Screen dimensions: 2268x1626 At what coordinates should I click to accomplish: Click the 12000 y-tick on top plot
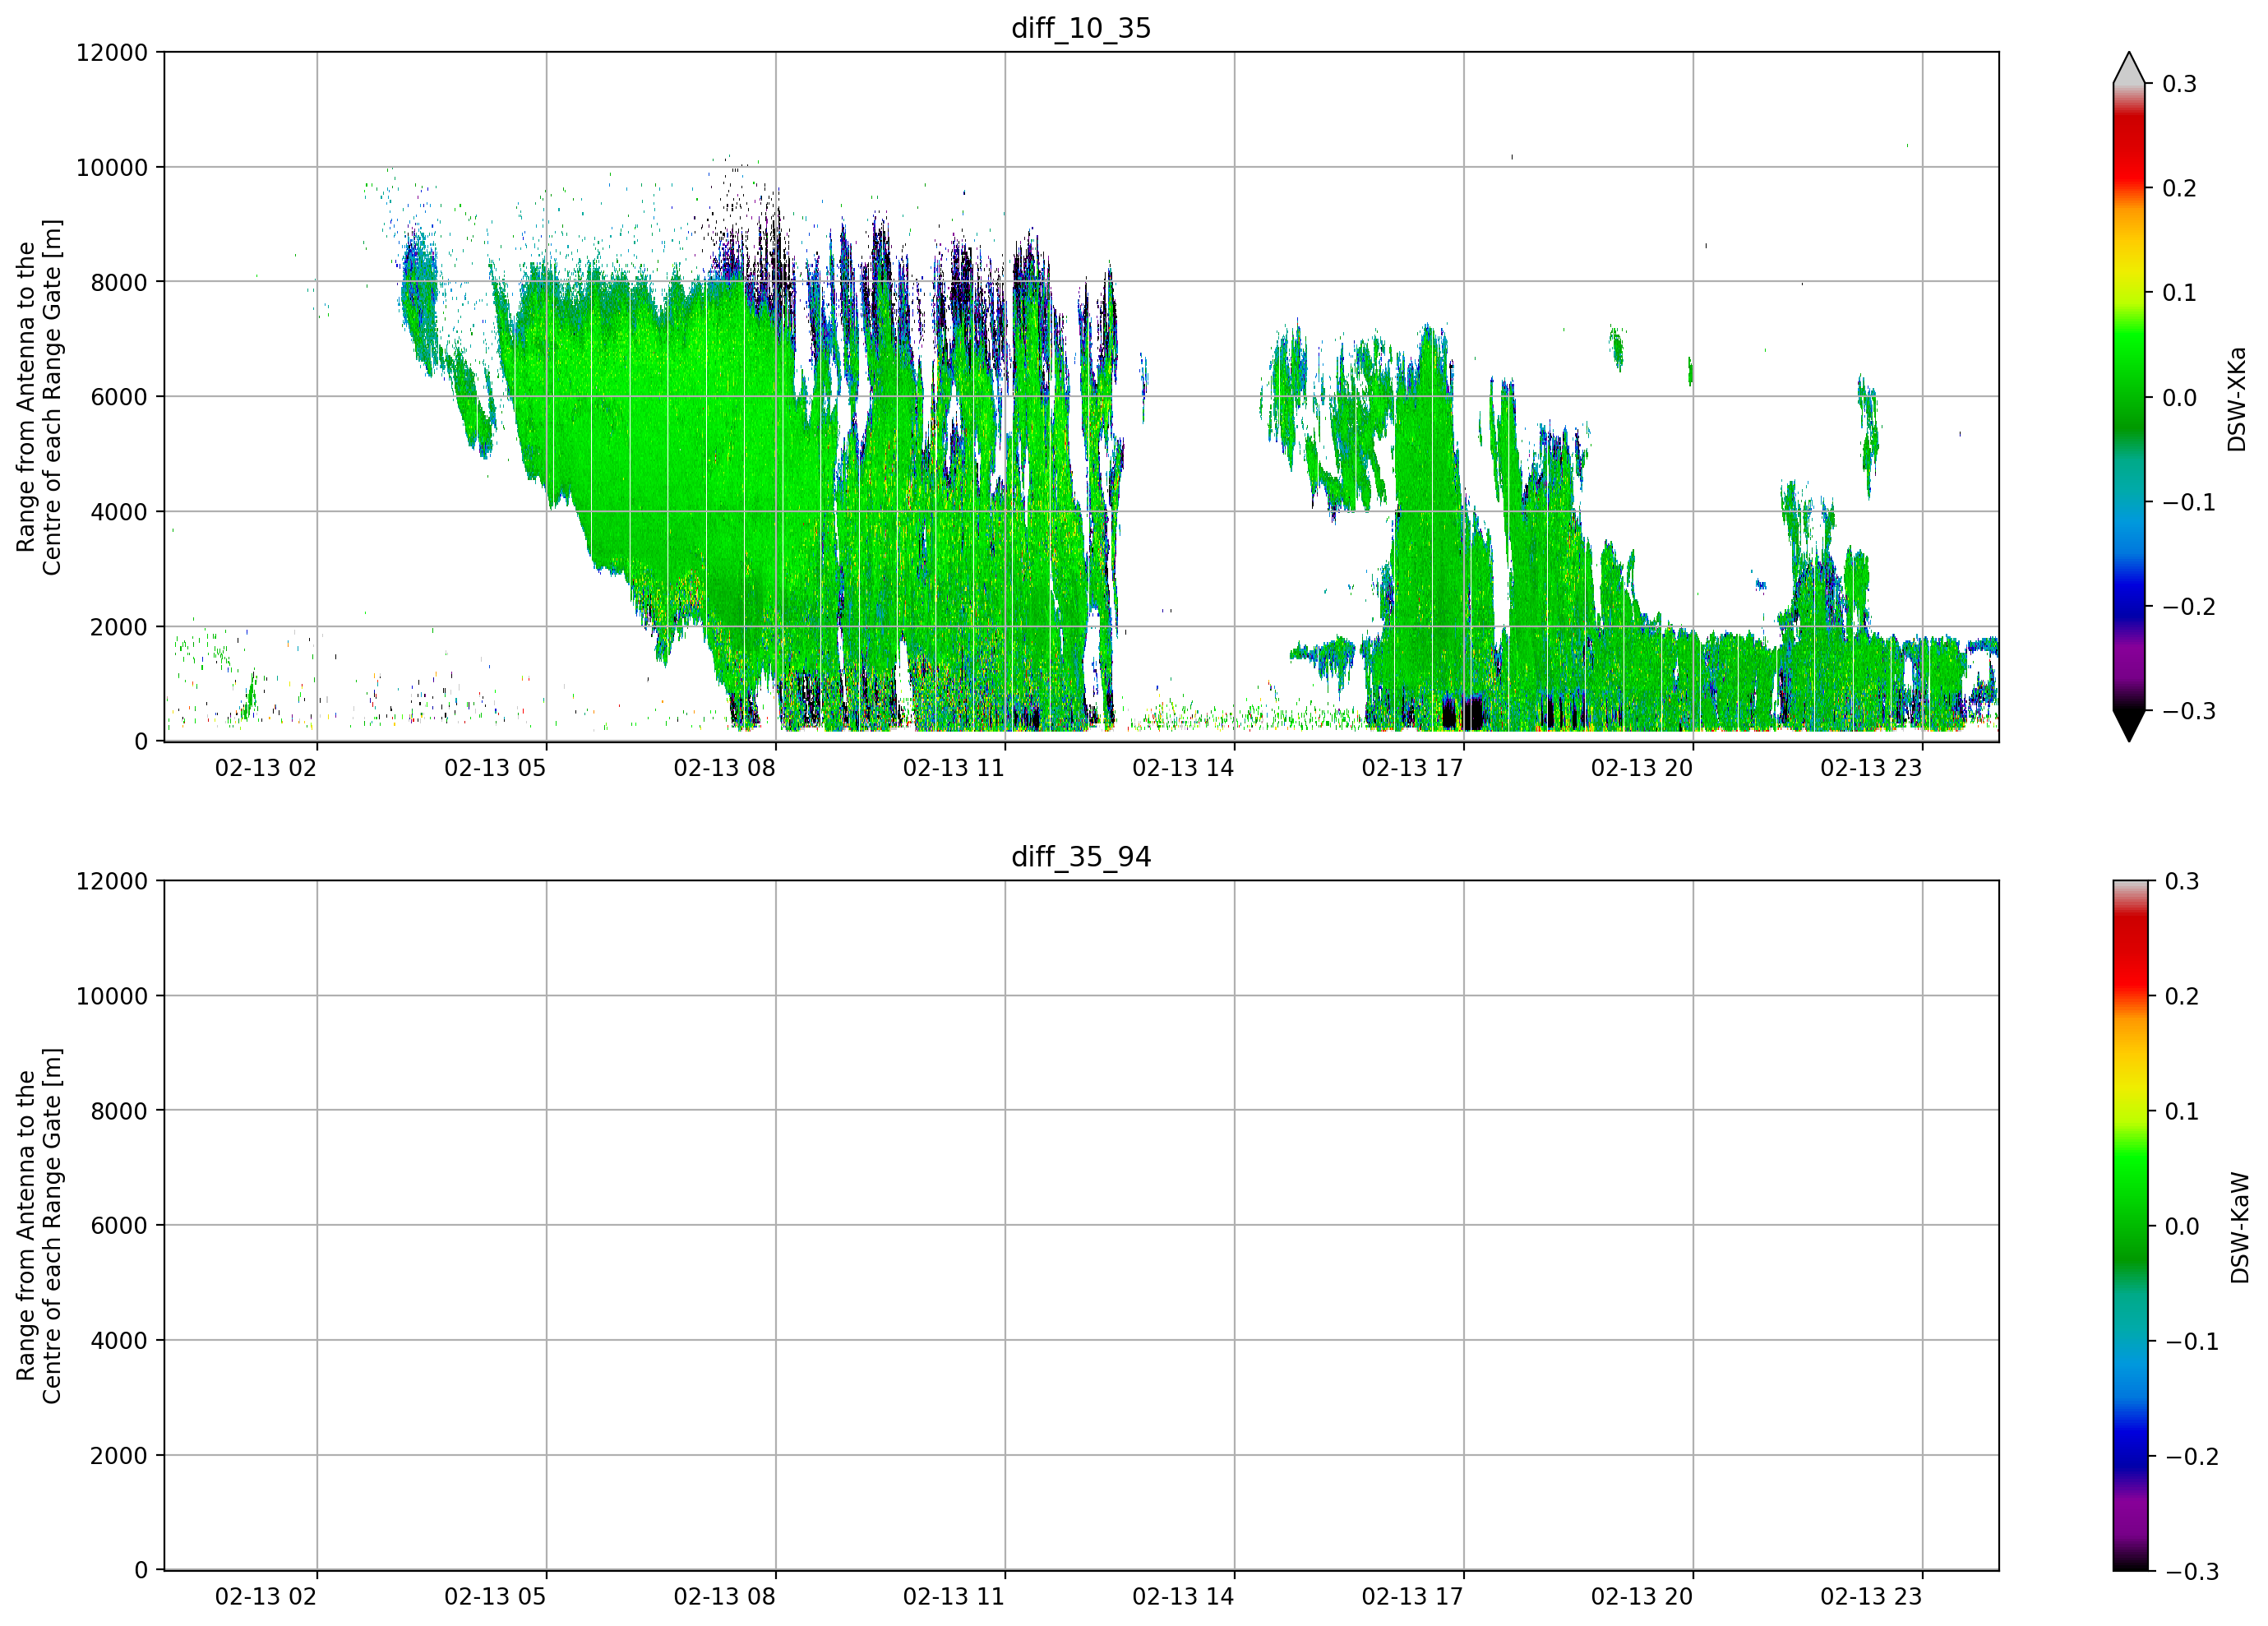(112, 52)
